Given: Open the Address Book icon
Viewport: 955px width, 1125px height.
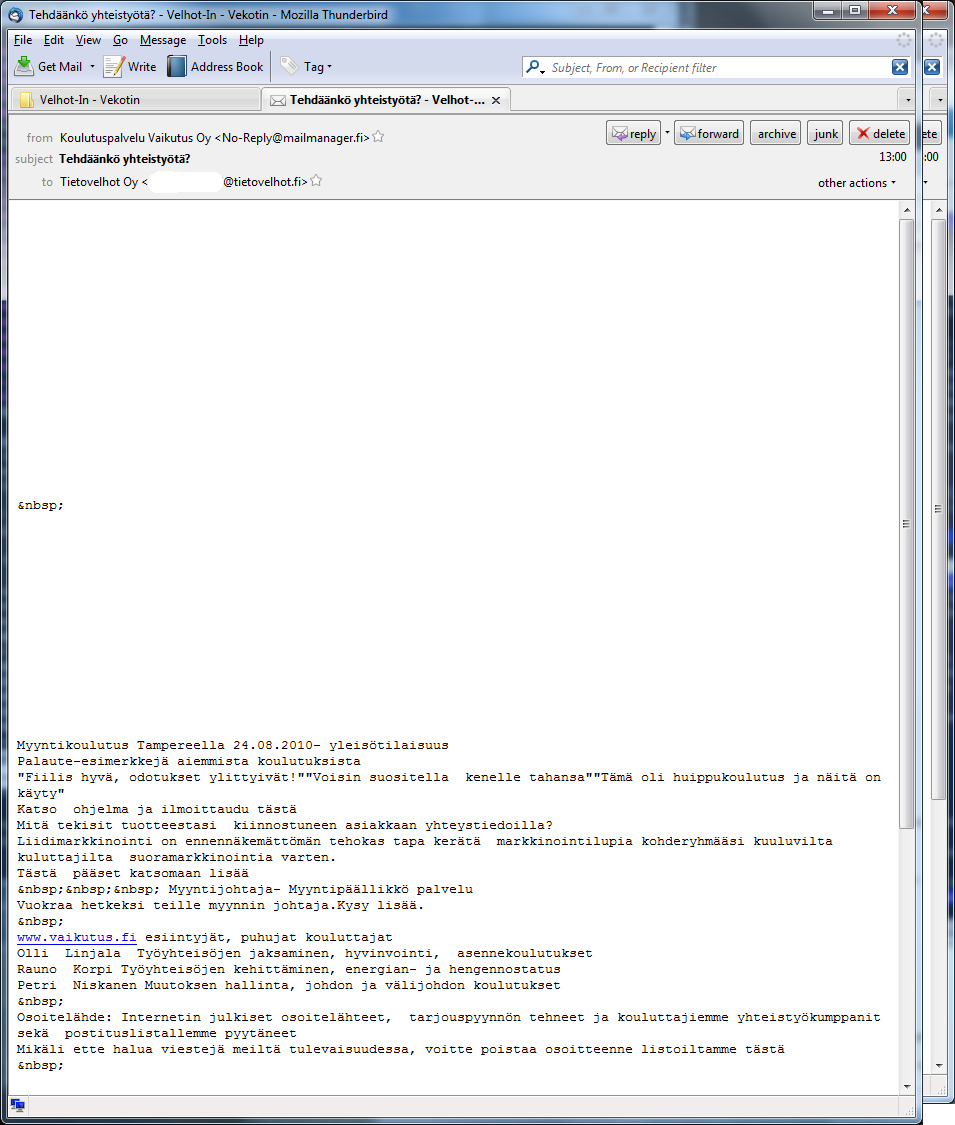Looking at the screenshot, I should pyautogui.click(x=177, y=67).
